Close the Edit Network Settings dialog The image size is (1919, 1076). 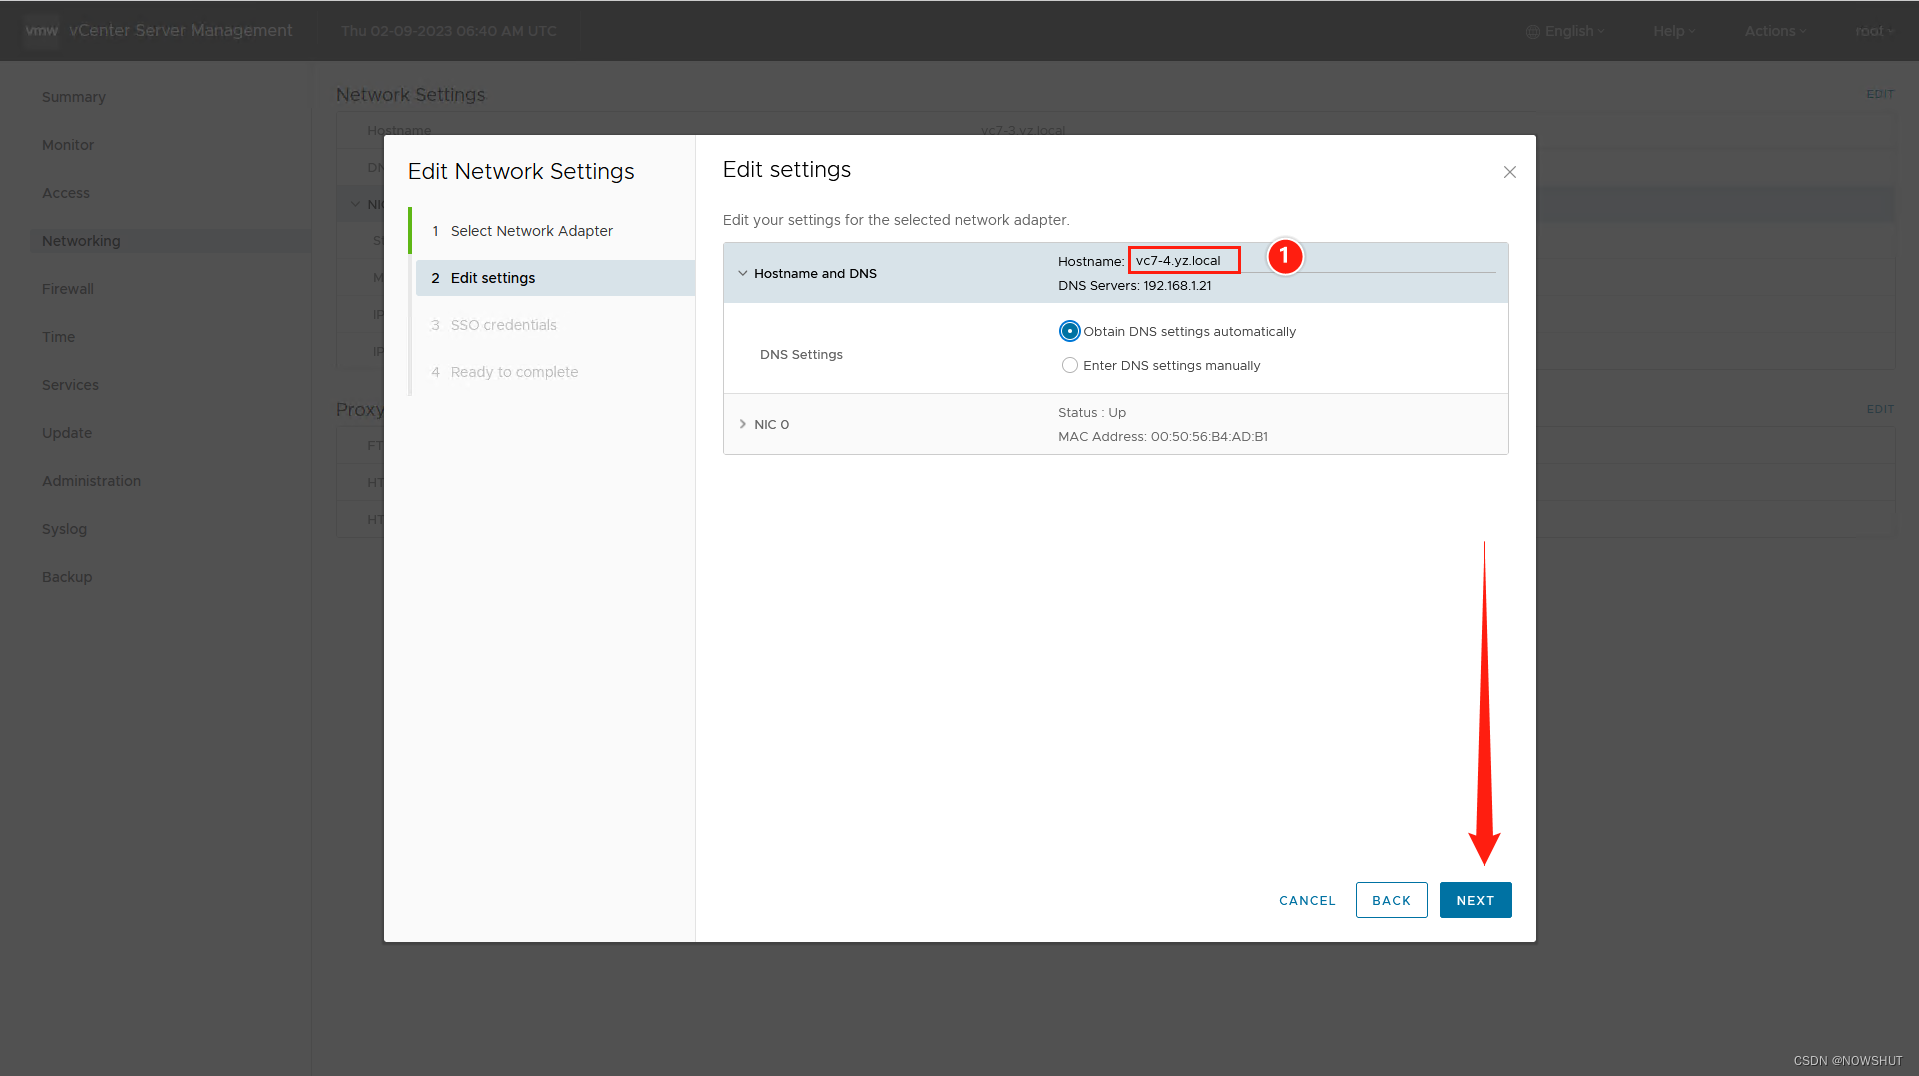click(1510, 172)
